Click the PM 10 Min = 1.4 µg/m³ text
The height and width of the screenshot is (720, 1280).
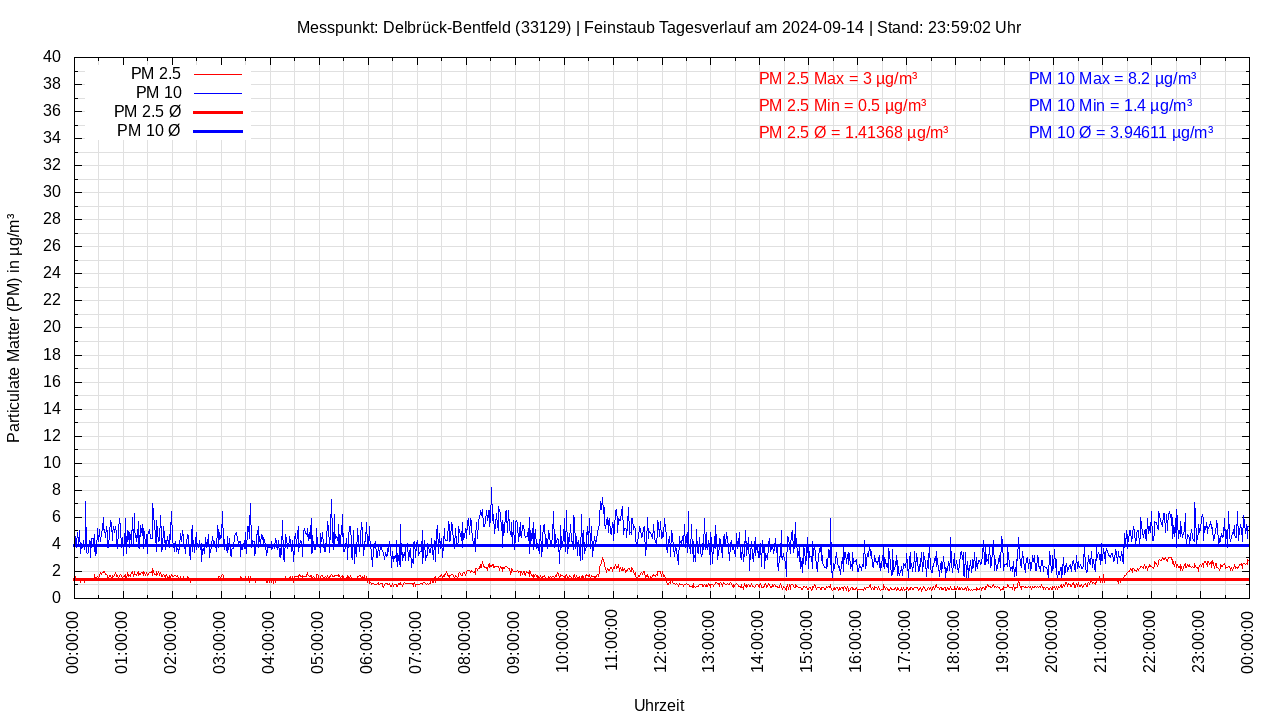click(1110, 105)
